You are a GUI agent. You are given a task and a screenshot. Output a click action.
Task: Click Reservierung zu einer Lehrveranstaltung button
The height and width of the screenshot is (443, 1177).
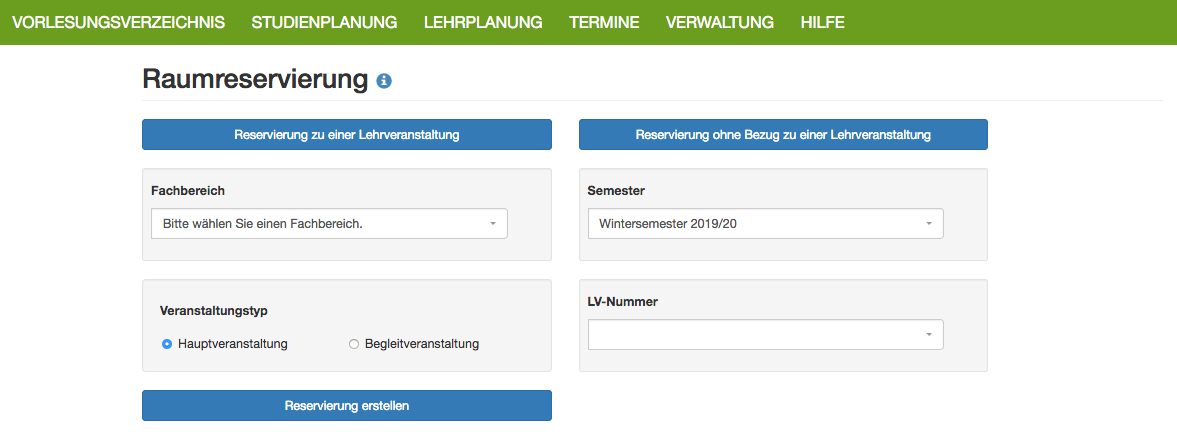click(x=347, y=135)
